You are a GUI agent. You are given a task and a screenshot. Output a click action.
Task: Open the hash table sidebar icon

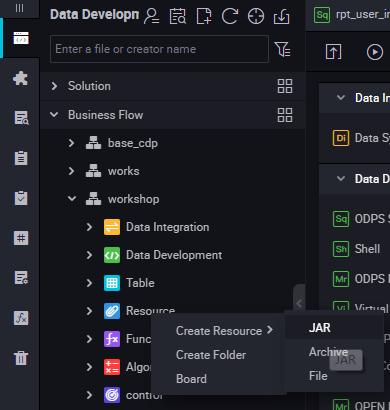tap(21, 238)
